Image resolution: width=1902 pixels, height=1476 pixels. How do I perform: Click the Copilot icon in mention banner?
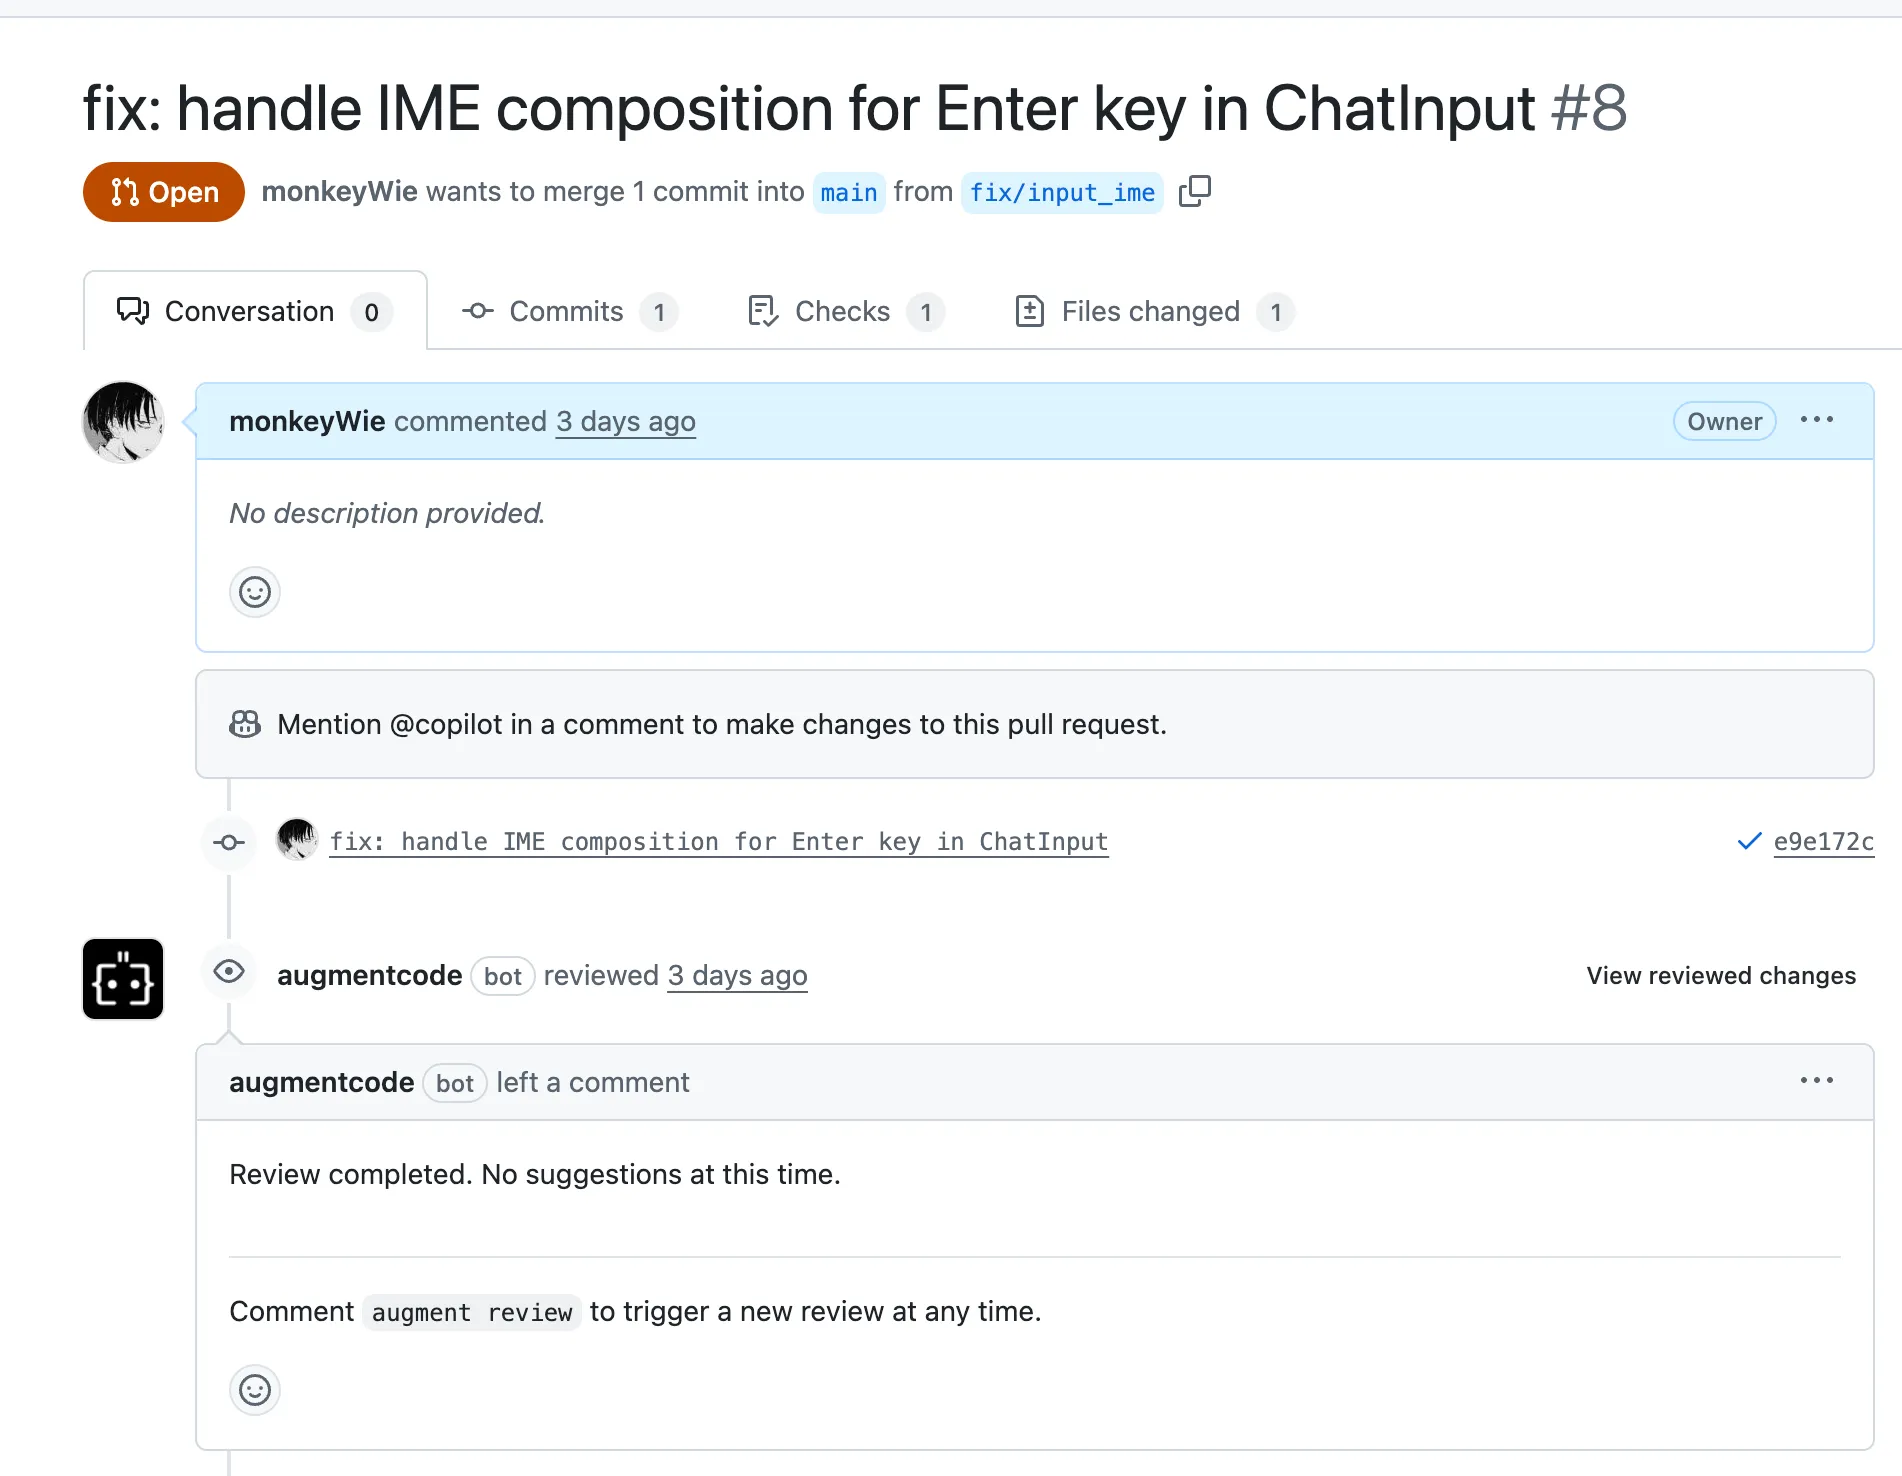point(245,724)
